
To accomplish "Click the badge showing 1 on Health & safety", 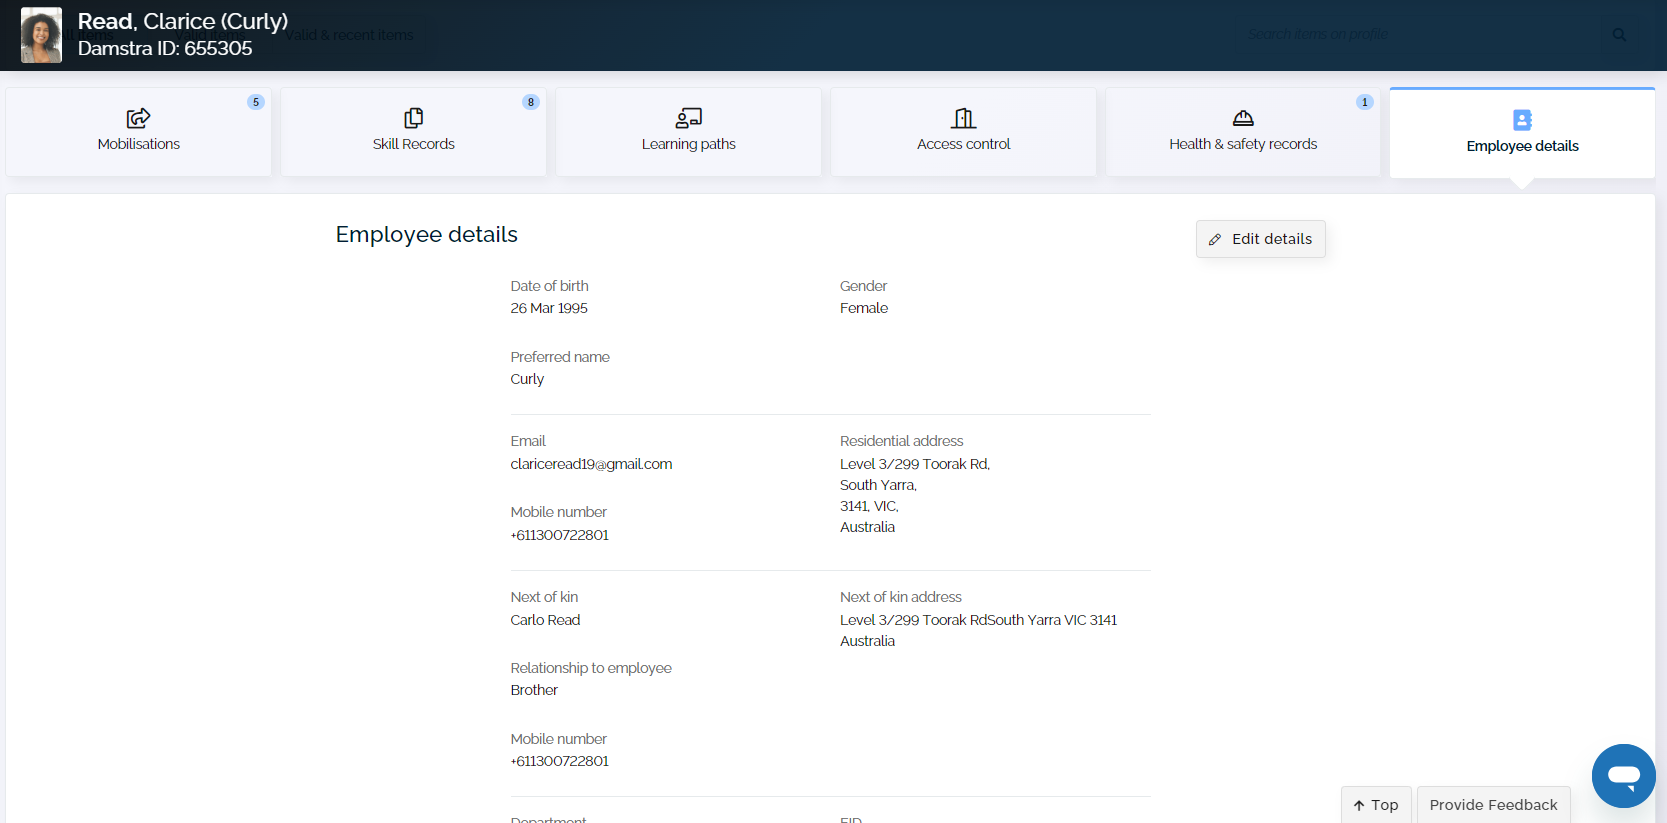I will 1364,102.
